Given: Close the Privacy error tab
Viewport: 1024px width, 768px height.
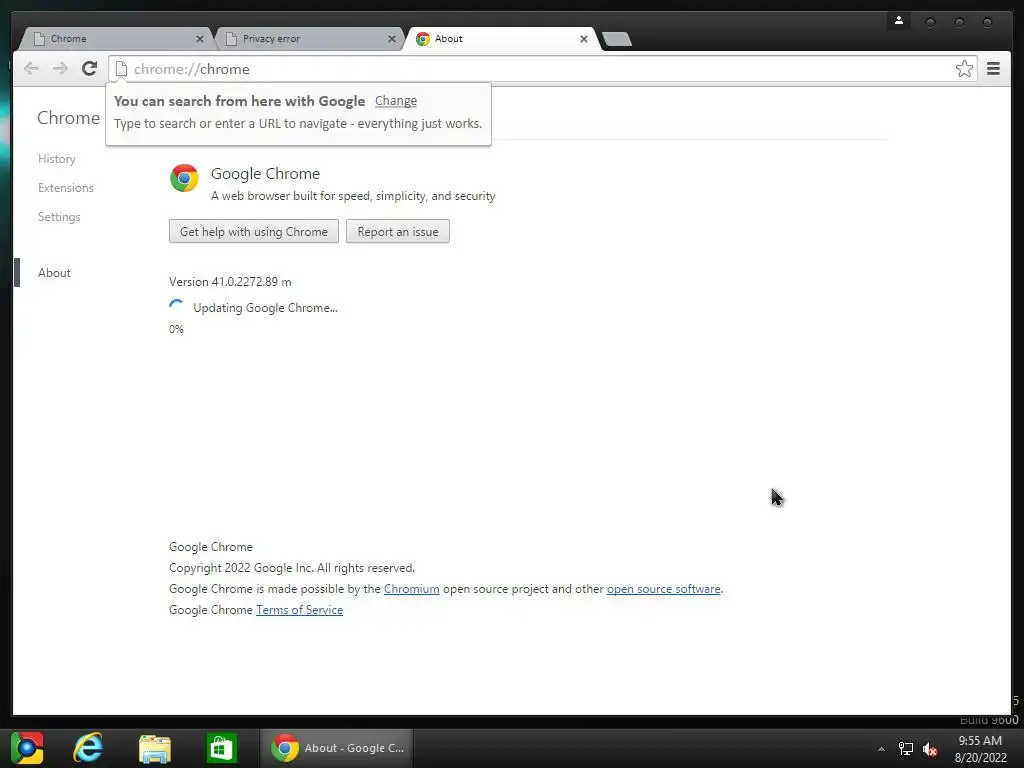Looking at the screenshot, I should tap(392, 39).
